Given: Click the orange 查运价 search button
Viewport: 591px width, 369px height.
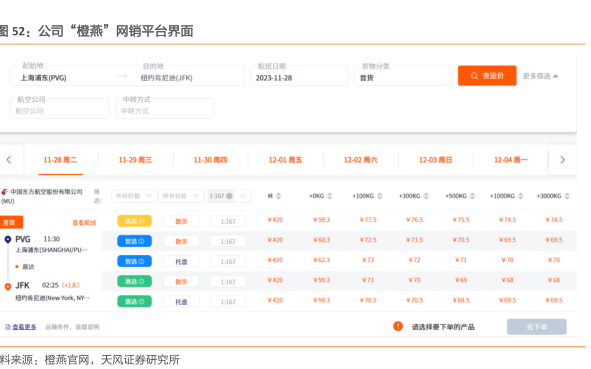Looking at the screenshot, I should pos(487,76).
